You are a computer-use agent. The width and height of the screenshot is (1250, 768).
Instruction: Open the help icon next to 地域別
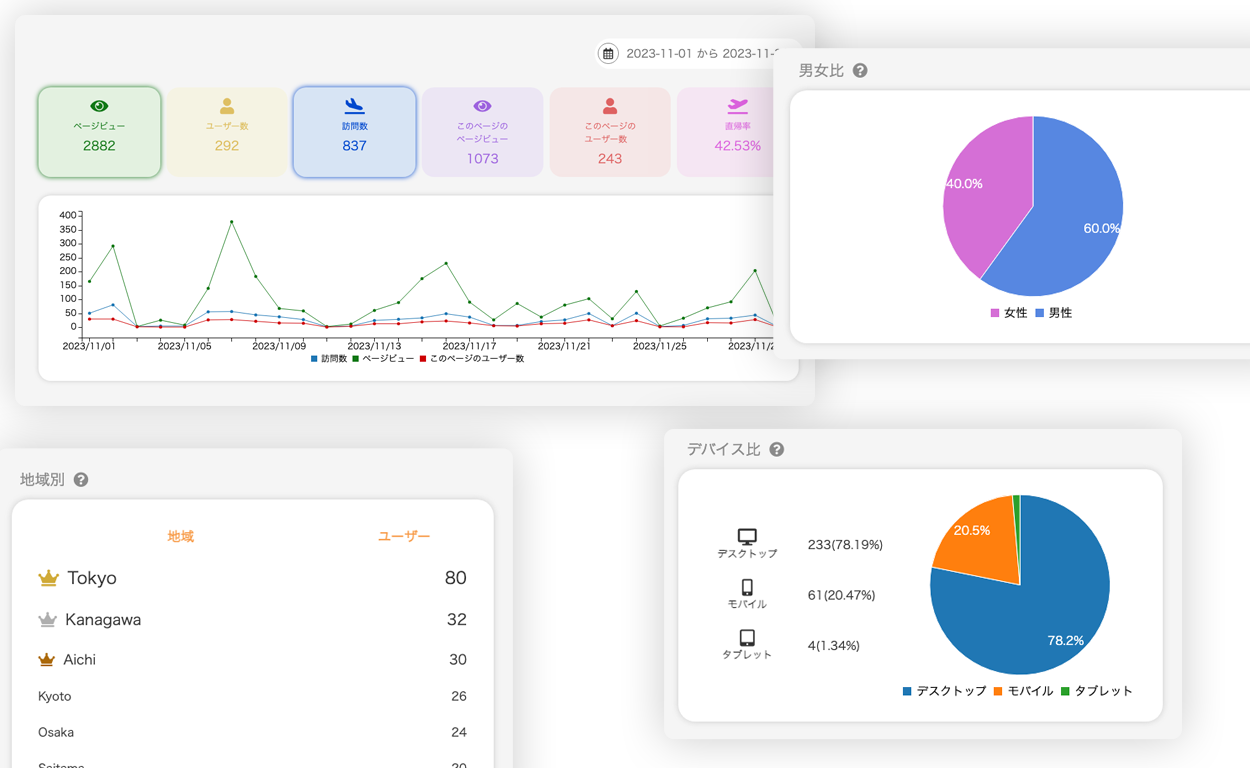[80, 479]
